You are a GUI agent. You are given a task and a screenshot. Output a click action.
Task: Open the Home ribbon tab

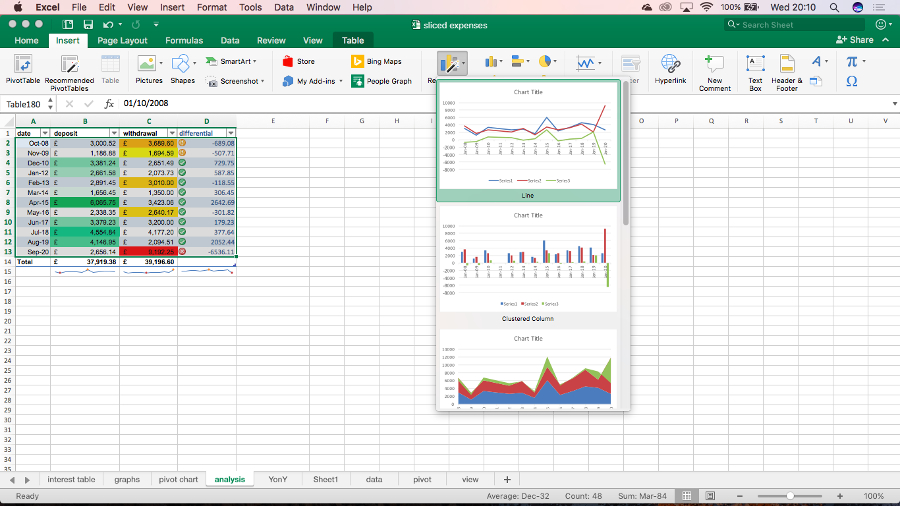click(x=26, y=40)
